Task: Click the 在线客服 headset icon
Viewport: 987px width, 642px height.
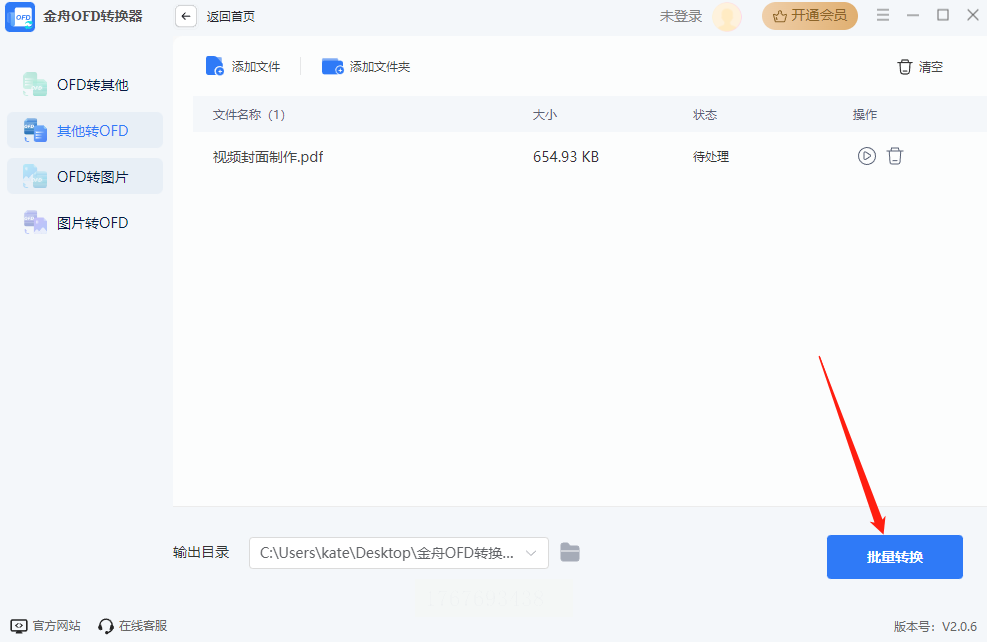Action: point(106,626)
